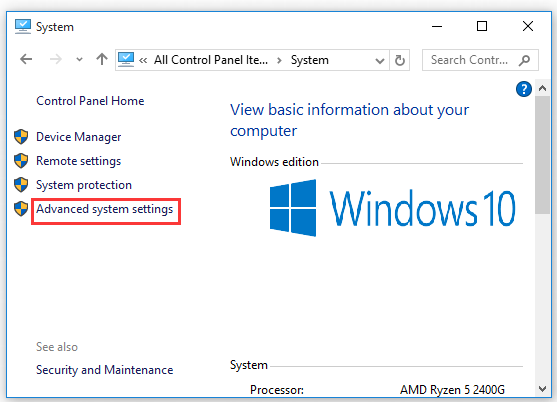Click the double chevron in address bar
557x402 pixels.
143,60
